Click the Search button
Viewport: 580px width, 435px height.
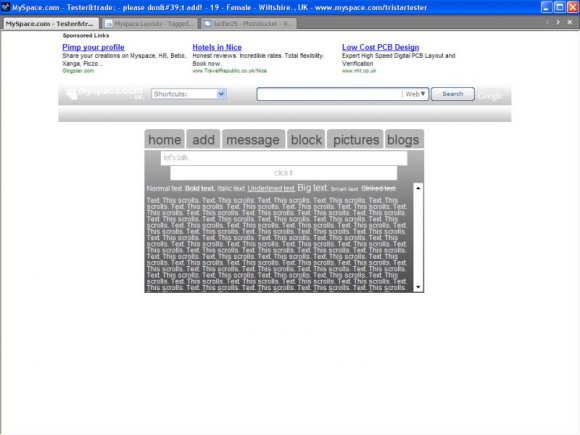[453, 94]
